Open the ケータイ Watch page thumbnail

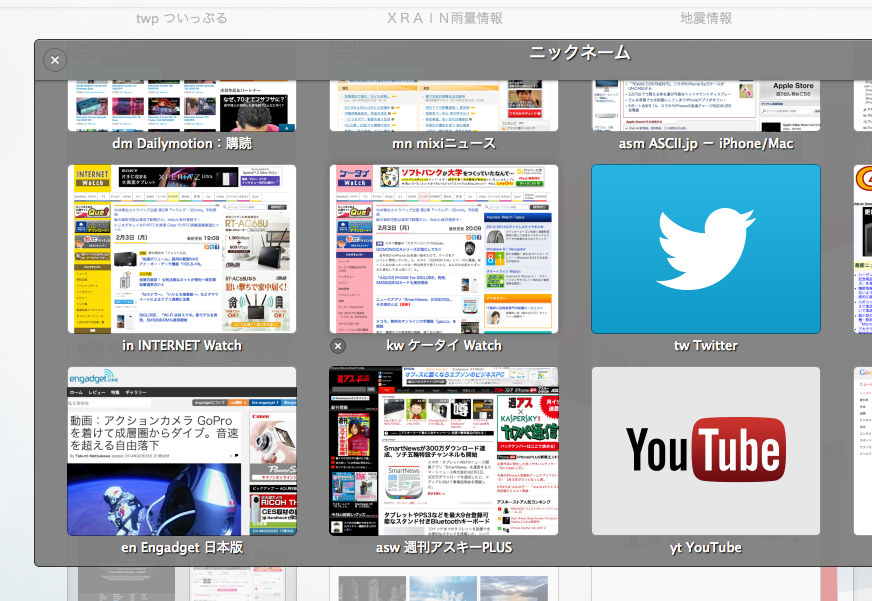pos(444,249)
